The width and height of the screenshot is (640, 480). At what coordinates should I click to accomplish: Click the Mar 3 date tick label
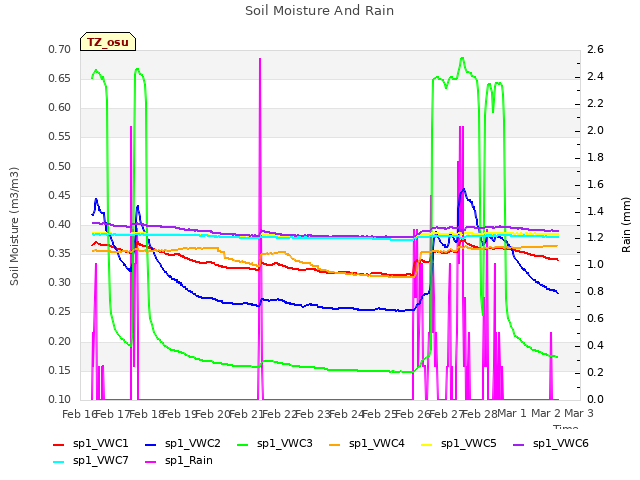coord(579,413)
